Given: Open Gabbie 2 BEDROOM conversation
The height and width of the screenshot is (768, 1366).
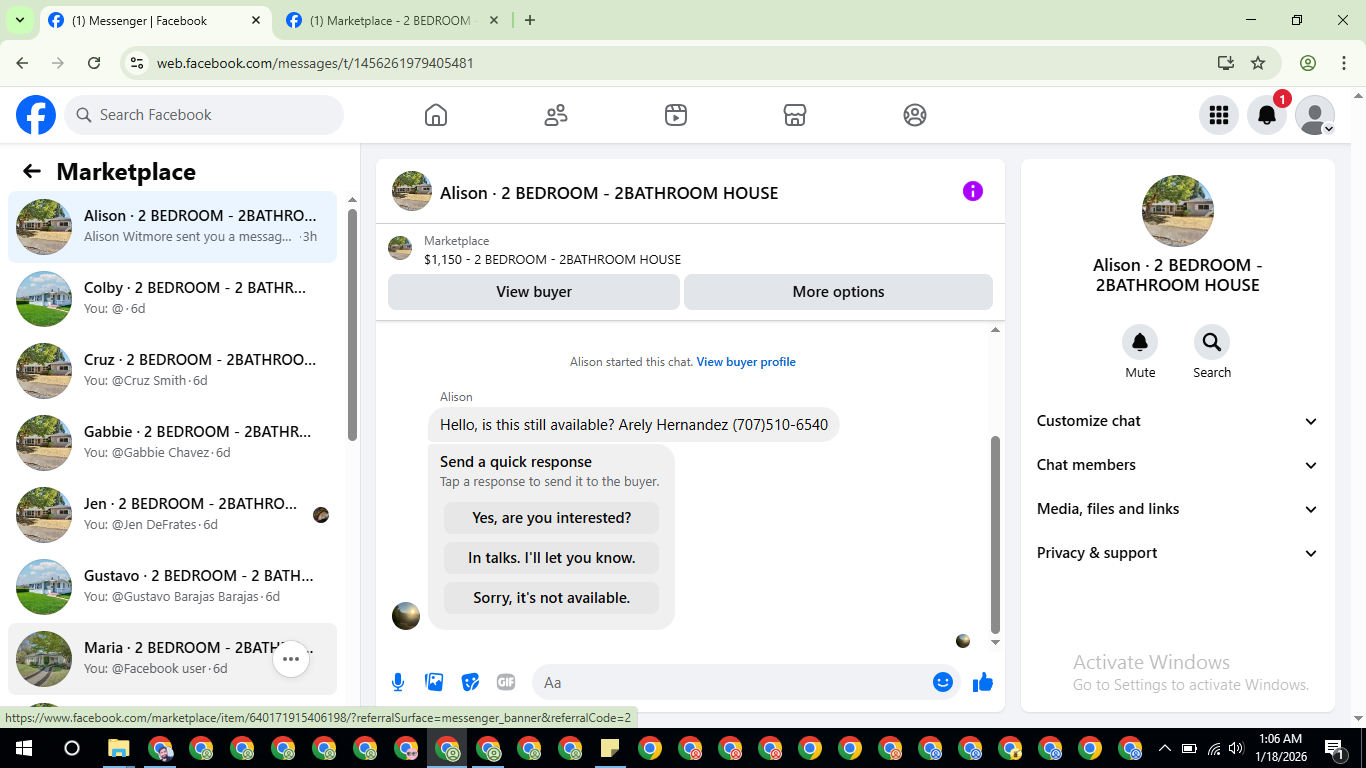Looking at the screenshot, I should tap(172, 443).
